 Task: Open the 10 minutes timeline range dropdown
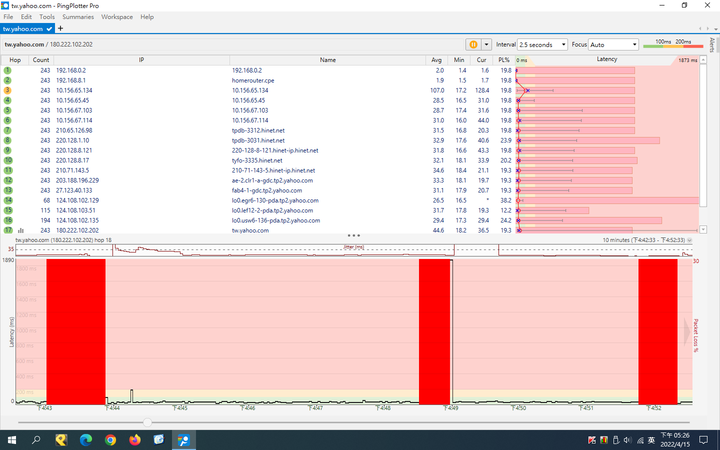tap(689, 240)
